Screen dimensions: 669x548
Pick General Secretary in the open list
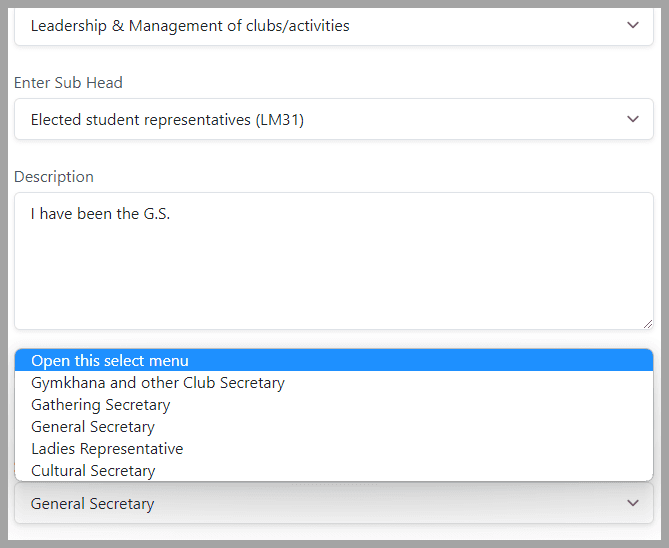pyautogui.click(x=334, y=427)
